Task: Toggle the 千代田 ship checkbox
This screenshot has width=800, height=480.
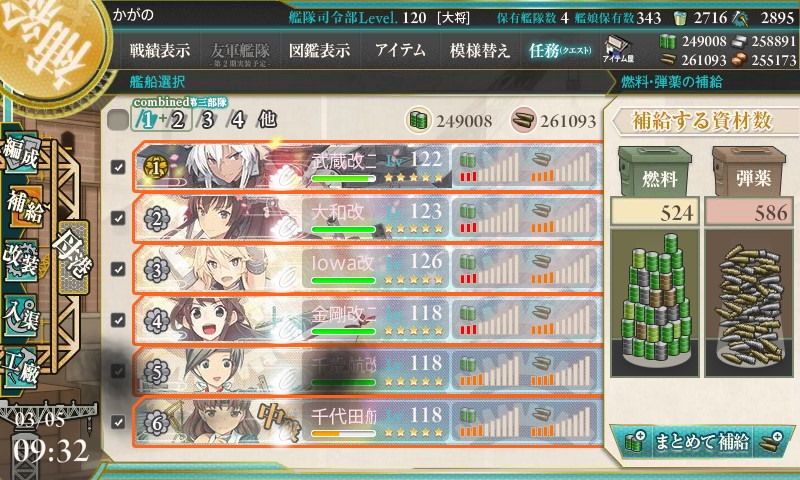Action: tap(118, 422)
